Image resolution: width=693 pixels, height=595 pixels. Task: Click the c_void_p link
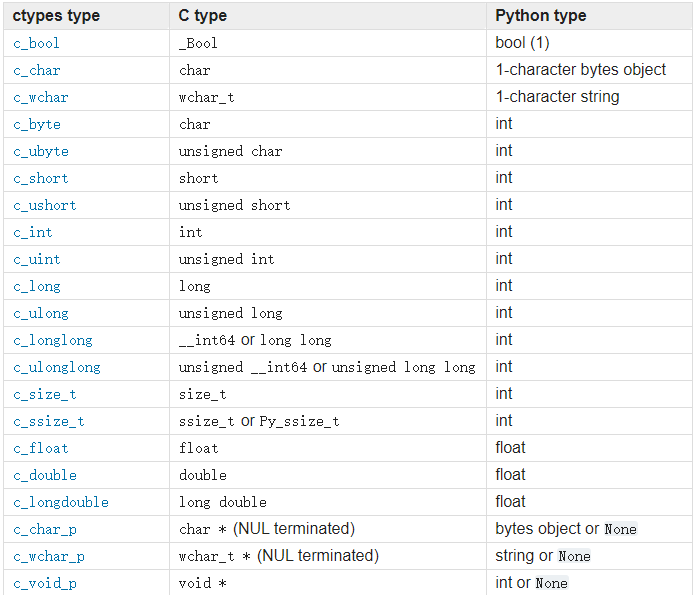(45, 584)
